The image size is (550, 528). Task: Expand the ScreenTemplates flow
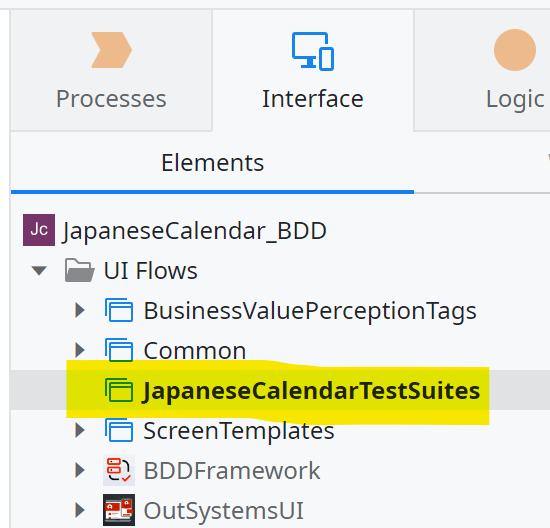[x=80, y=430]
